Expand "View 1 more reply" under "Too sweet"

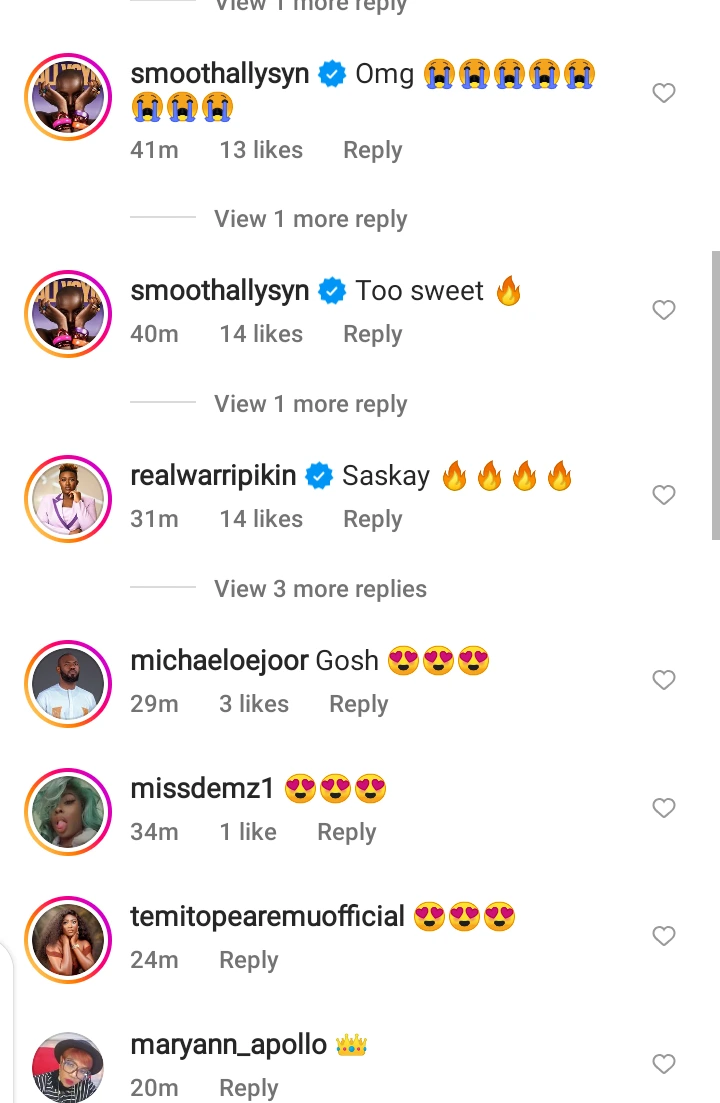click(310, 404)
